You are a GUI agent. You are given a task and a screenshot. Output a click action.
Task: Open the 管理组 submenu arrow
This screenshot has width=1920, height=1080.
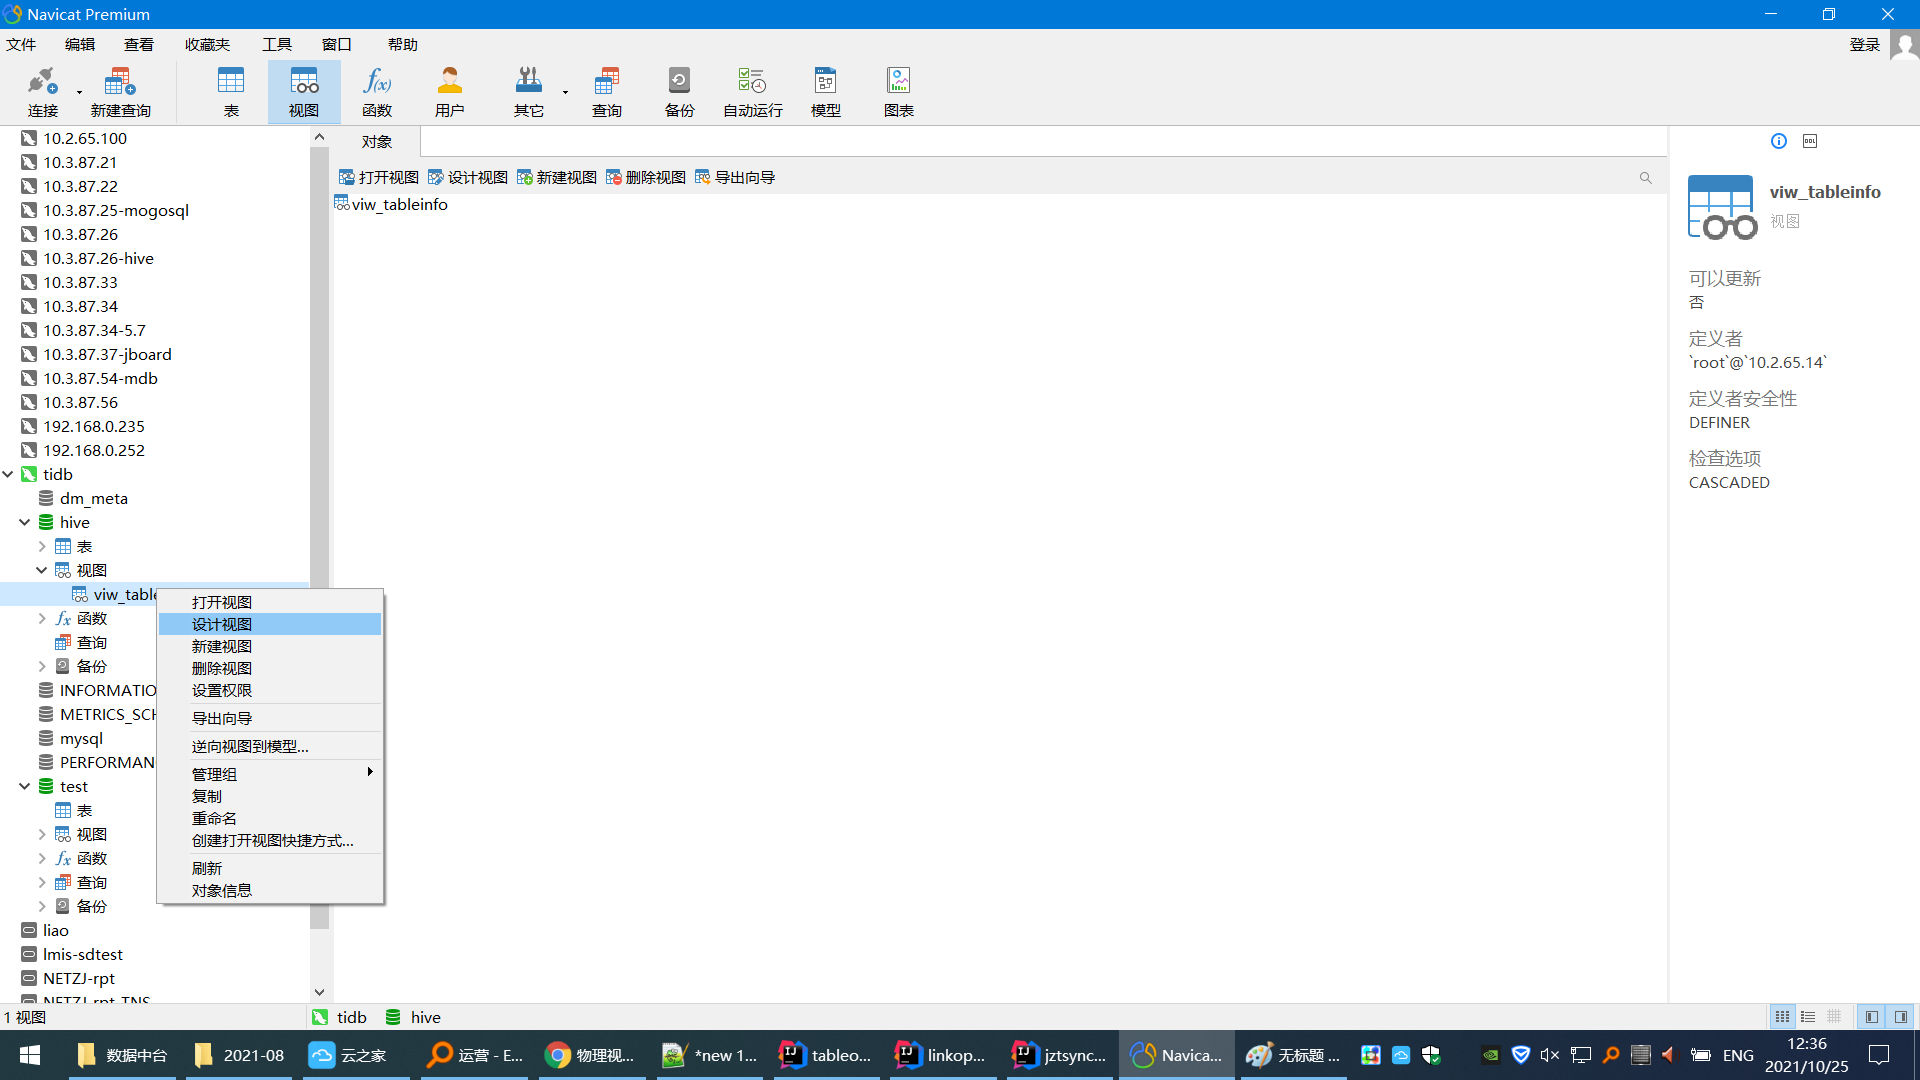tap(370, 772)
